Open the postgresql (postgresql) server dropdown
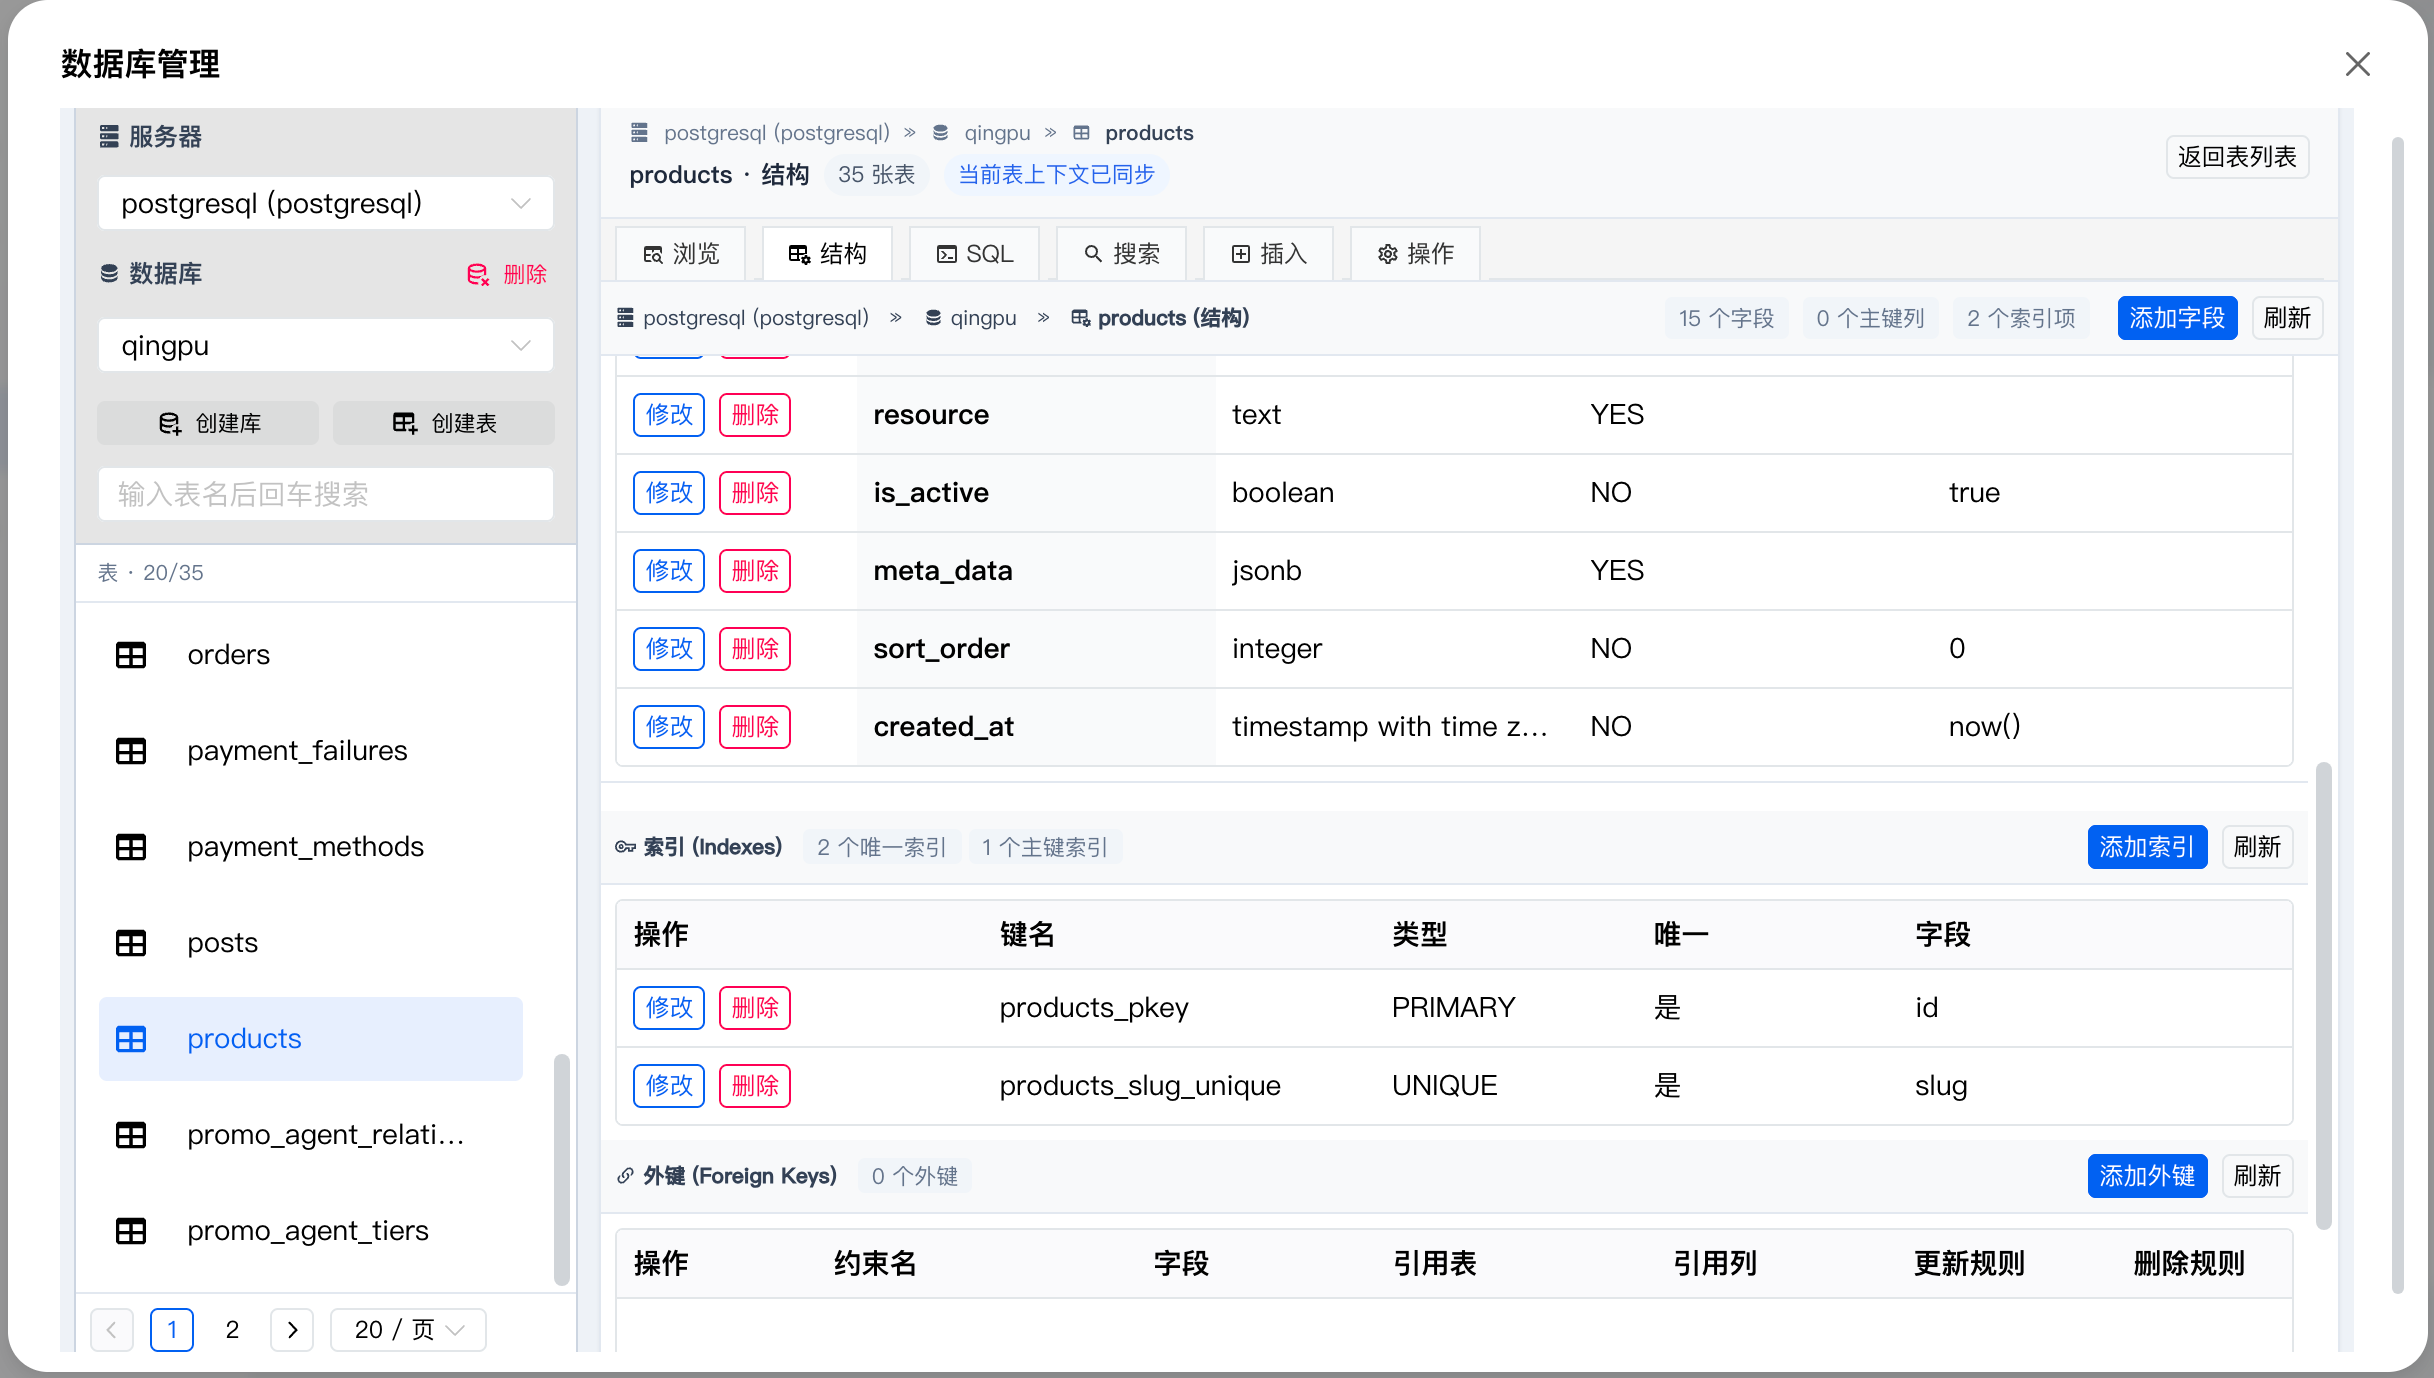The image size is (2434, 1378). 326,203
